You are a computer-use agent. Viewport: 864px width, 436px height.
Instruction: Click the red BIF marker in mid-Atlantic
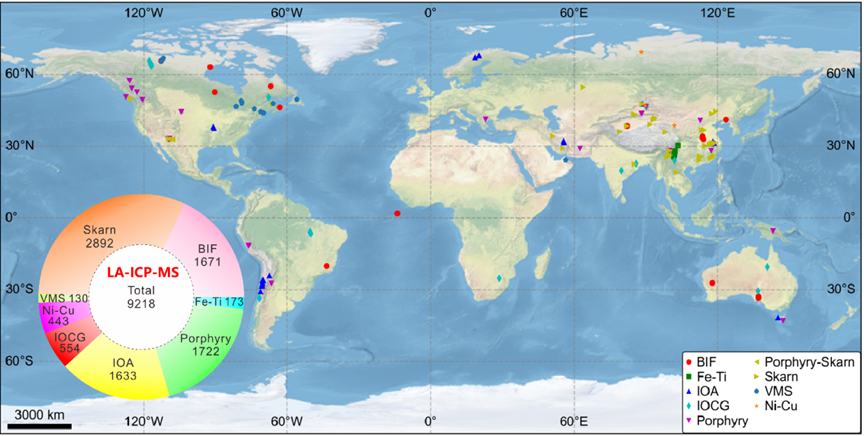point(397,214)
